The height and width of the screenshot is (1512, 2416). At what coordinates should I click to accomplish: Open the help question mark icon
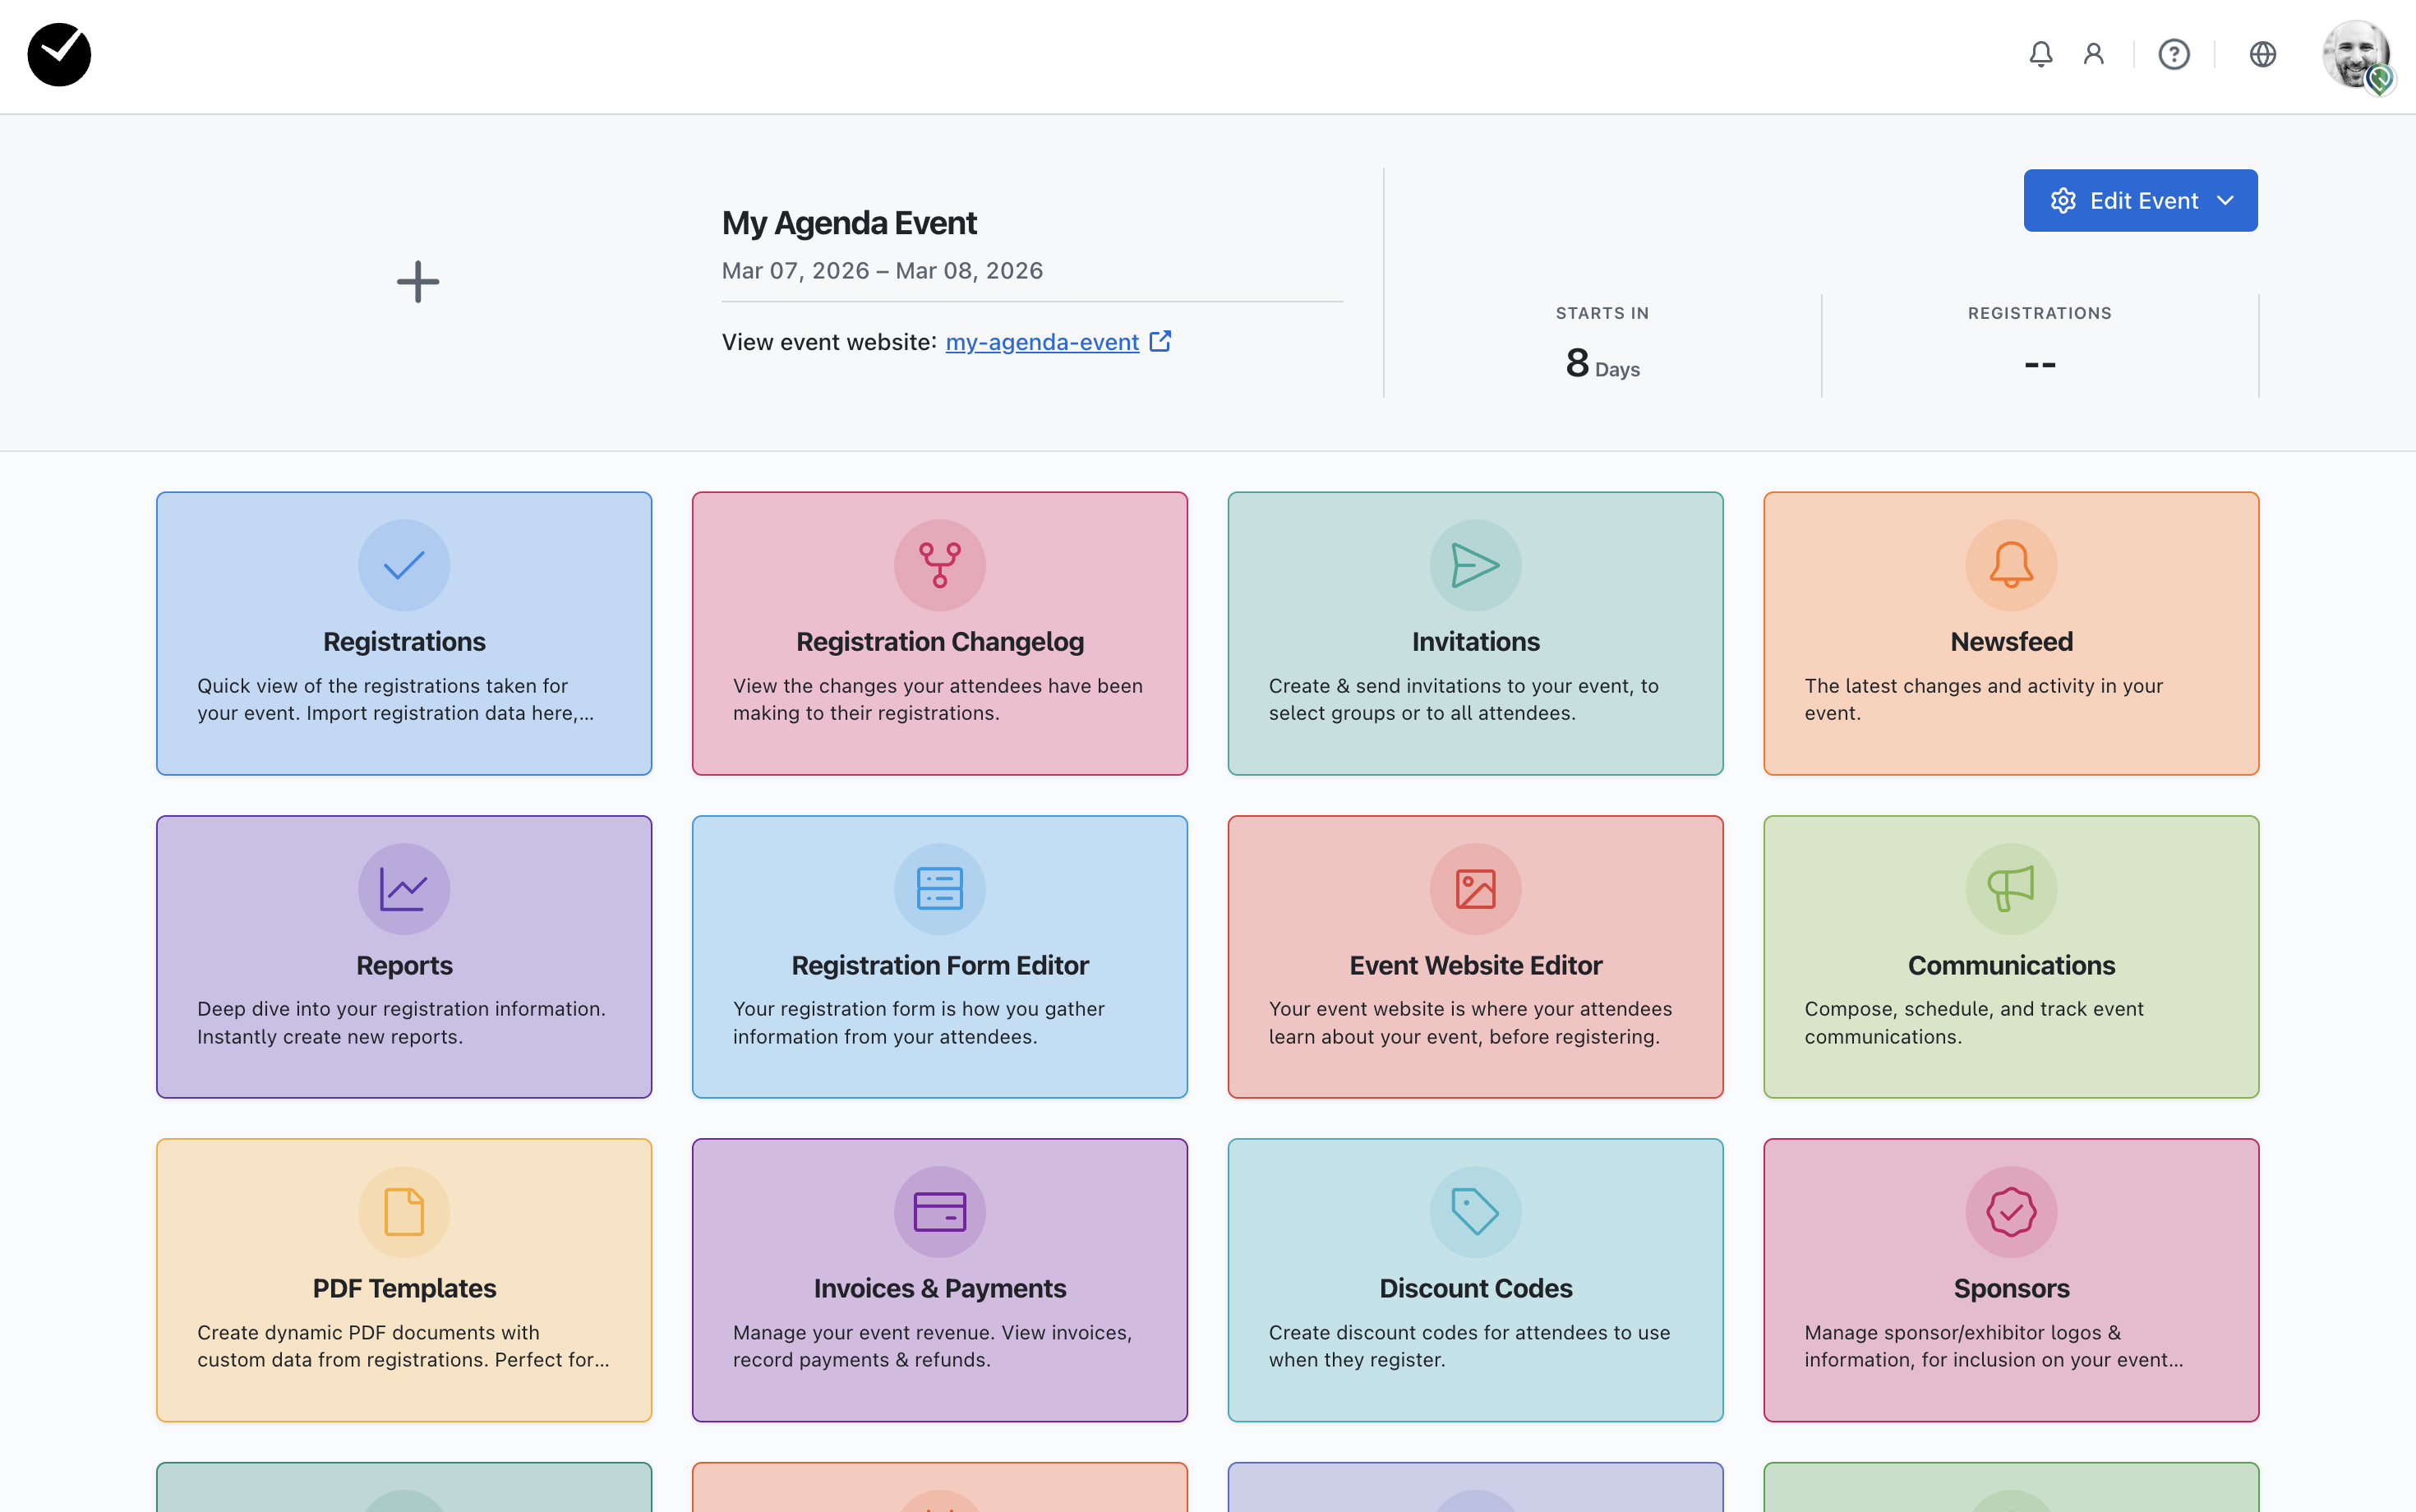coord(2173,54)
